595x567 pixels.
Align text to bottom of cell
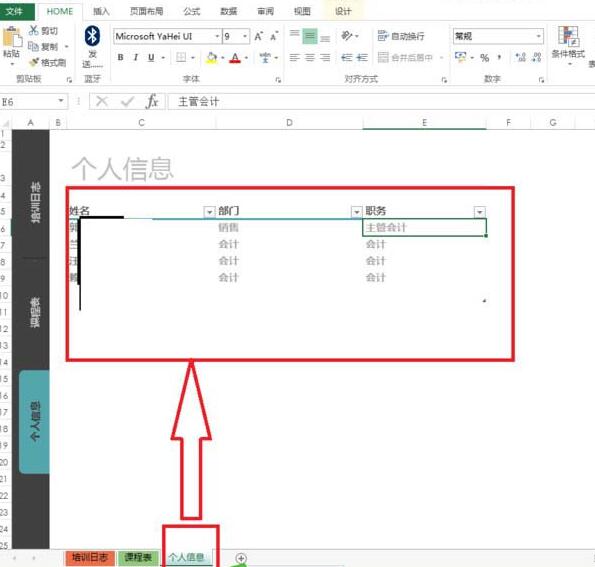[x=325, y=38]
